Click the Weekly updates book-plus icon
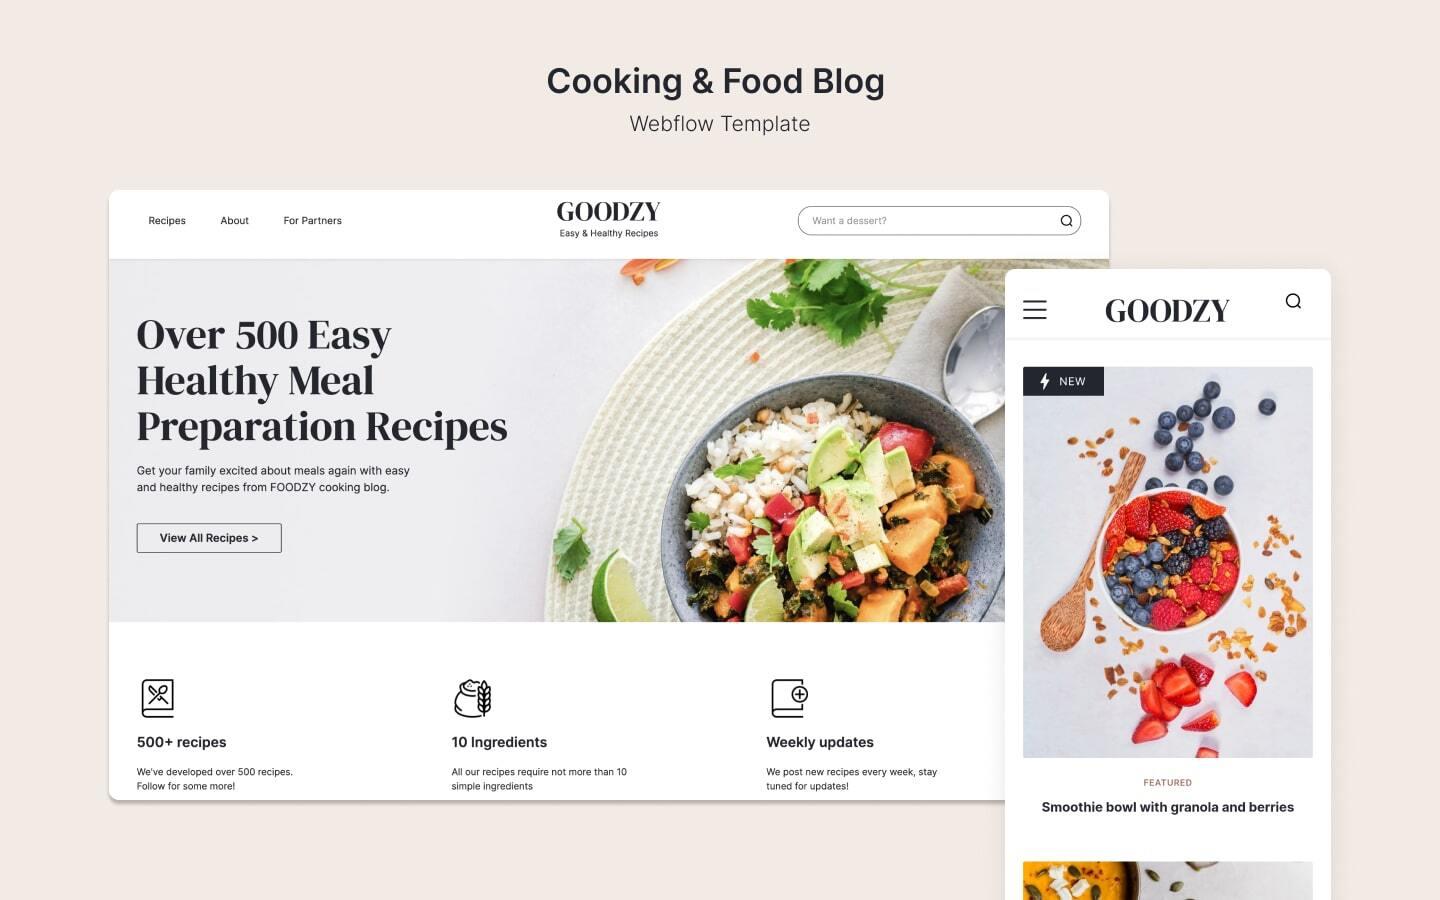Image resolution: width=1440 pixels, height=900 pixels. click(x=789, y=698)
